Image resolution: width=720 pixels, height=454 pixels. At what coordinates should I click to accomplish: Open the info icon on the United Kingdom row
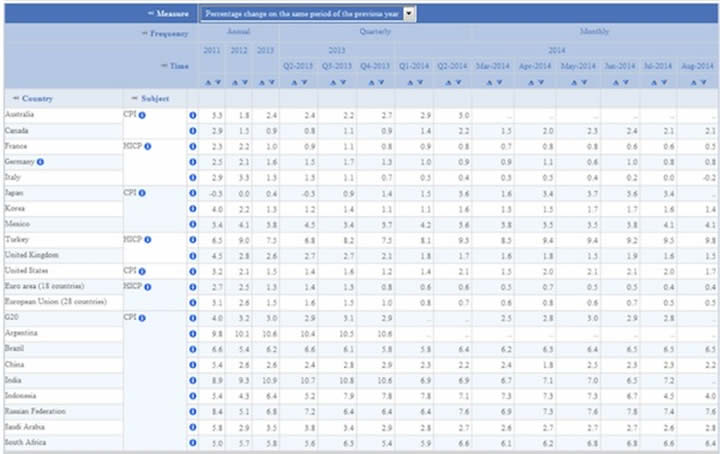[193, 256]
